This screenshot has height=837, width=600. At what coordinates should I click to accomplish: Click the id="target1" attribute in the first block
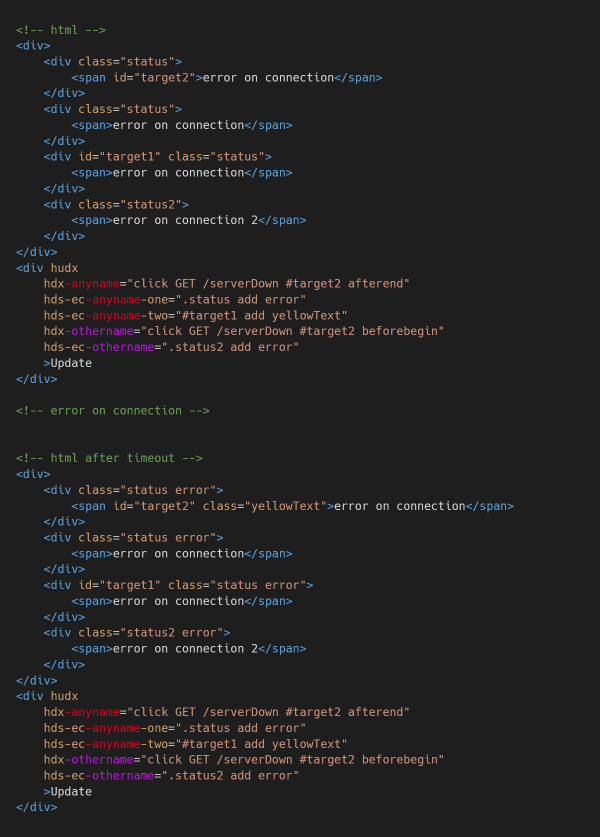[x=120, y=156]
